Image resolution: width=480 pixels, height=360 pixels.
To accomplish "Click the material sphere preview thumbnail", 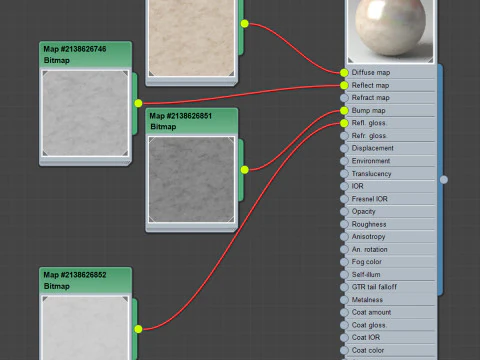I will tap(391, 31).
